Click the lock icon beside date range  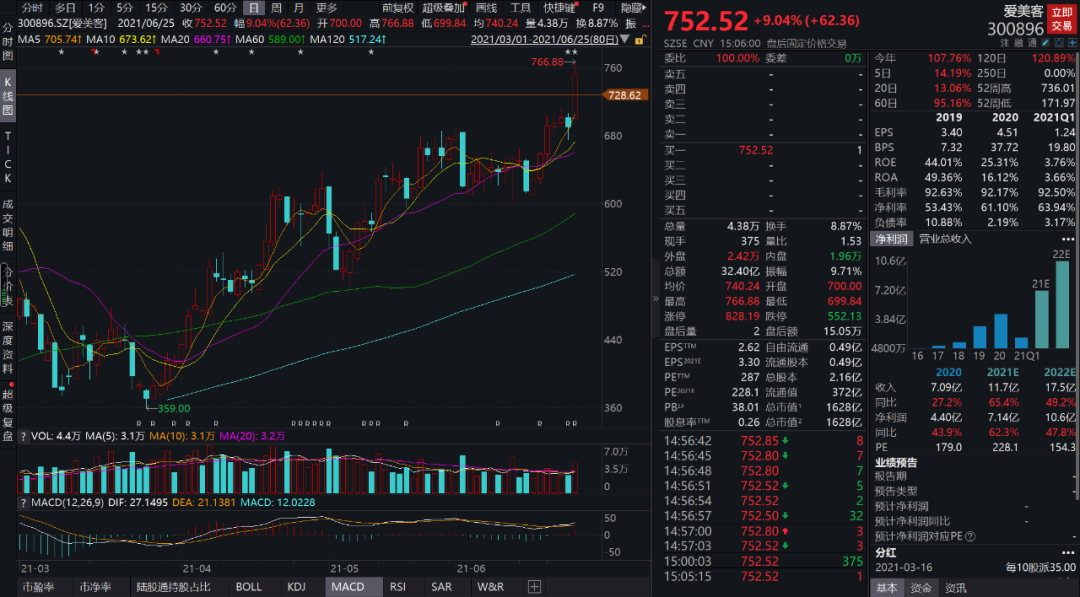point(640,40)
